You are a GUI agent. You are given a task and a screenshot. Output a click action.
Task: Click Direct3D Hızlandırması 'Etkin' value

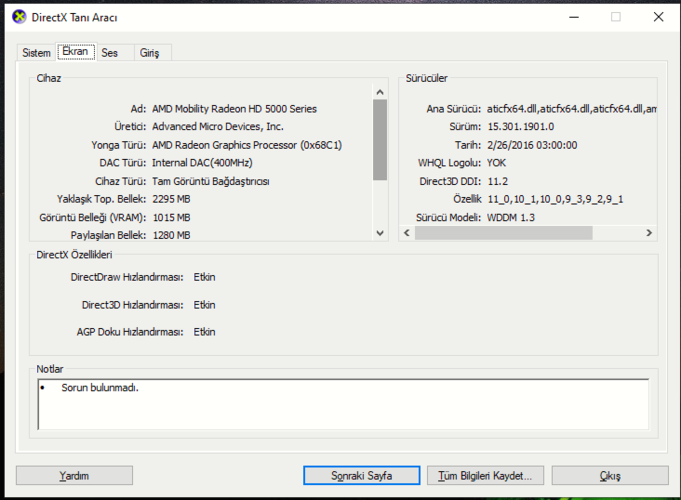tap(204, 305)
